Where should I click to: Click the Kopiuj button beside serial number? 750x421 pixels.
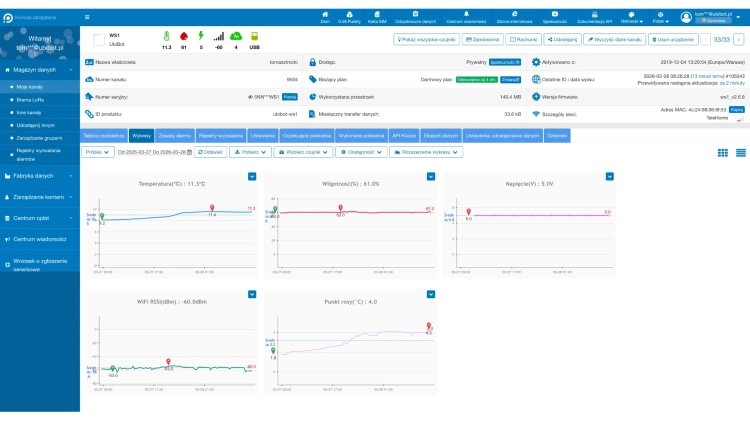tap(289, 97)
